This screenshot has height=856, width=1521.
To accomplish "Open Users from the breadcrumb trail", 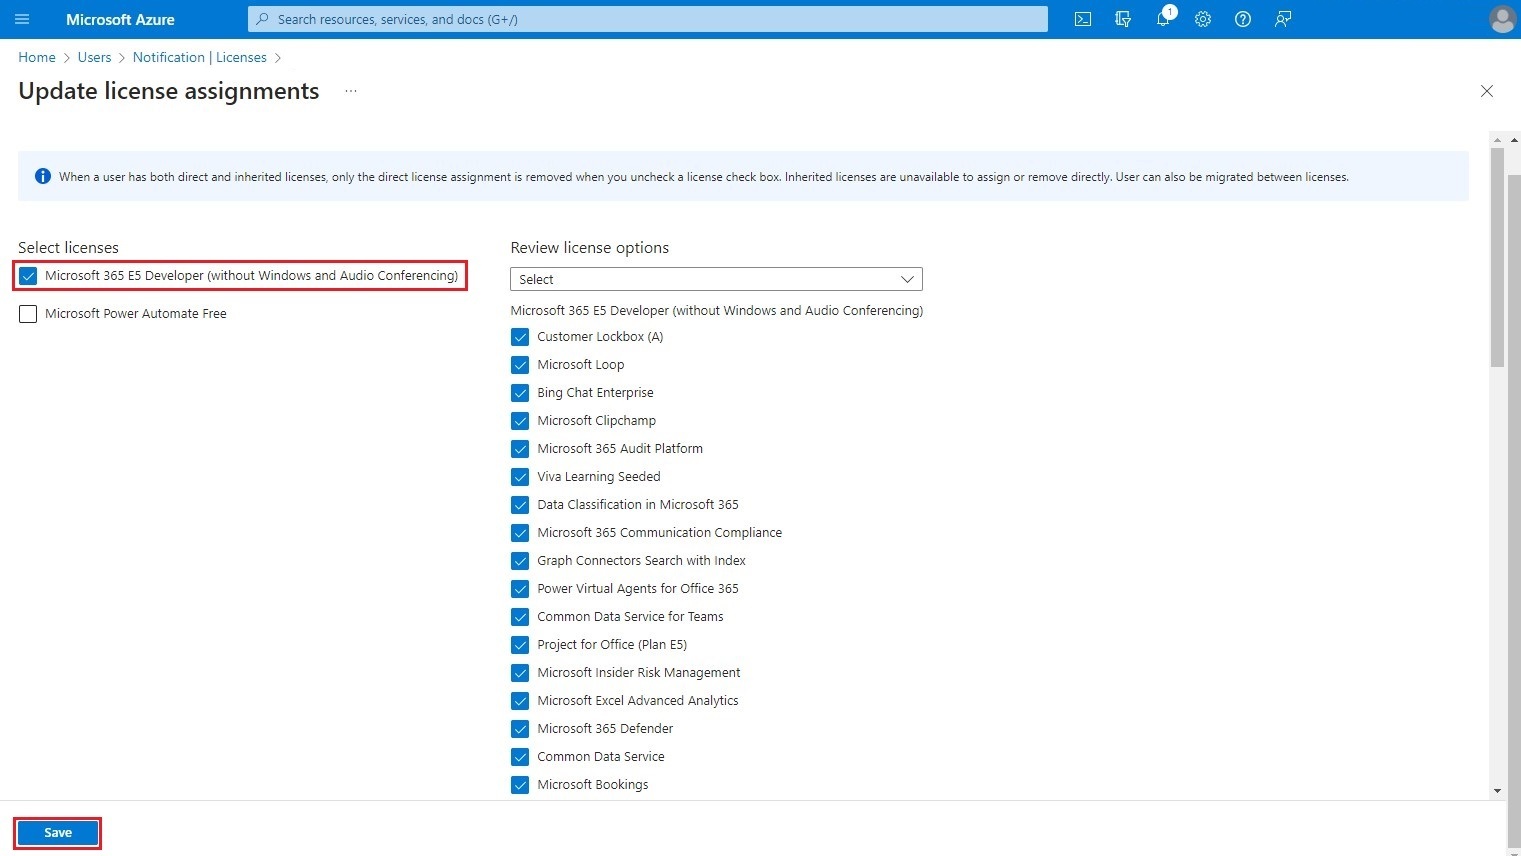I will pos(94,57).
